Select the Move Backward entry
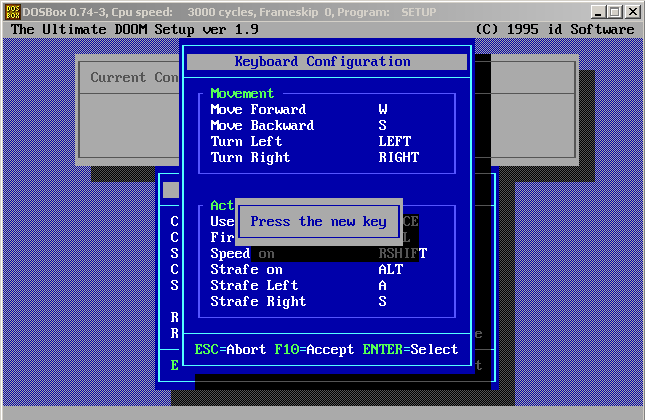This screenshot has width=645, height=420. click(x=262, y=125)
